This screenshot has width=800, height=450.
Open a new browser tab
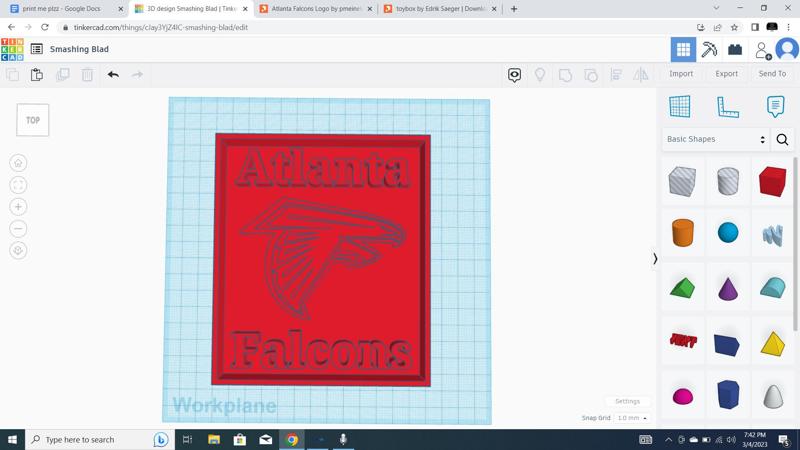[514, 9]
